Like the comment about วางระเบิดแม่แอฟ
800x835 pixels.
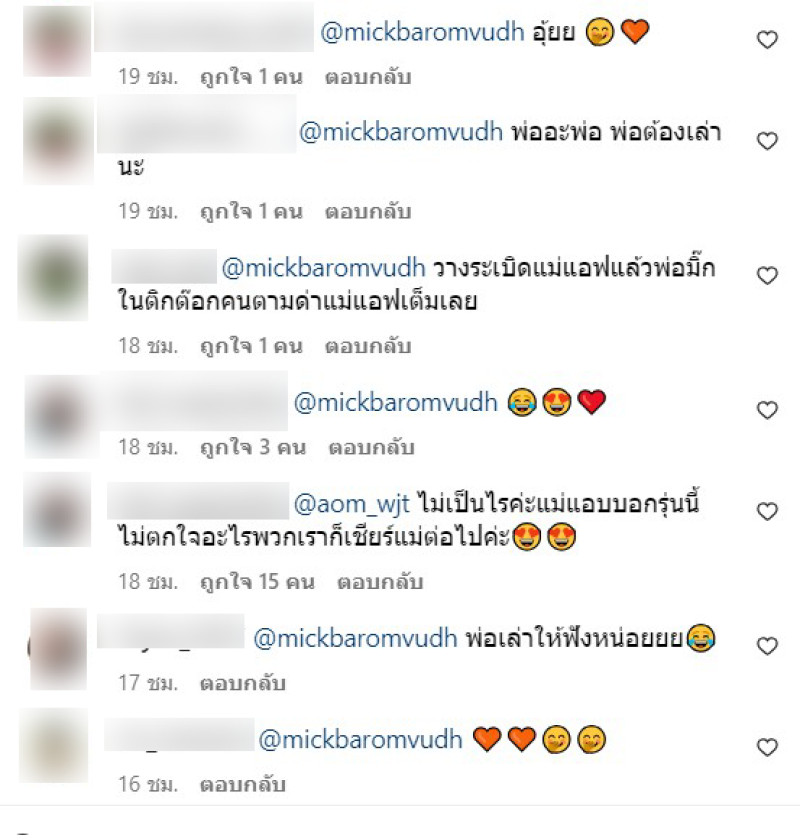[767, 276]
